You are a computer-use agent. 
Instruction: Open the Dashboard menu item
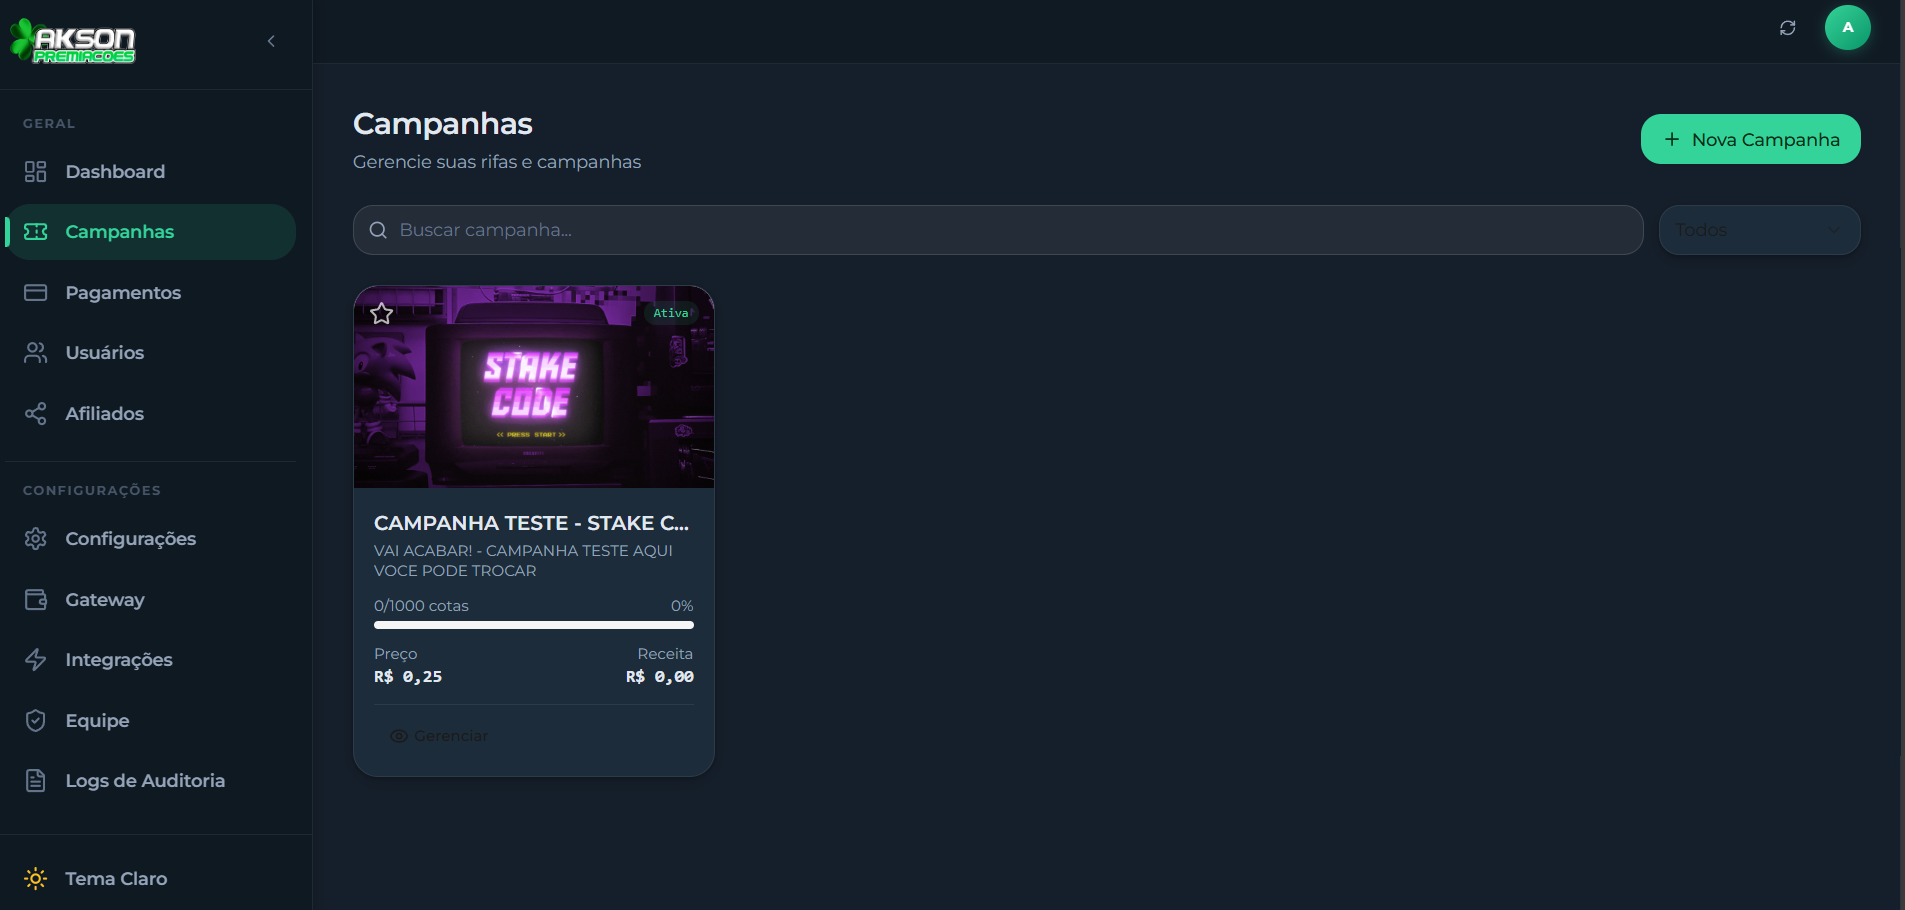150,172
